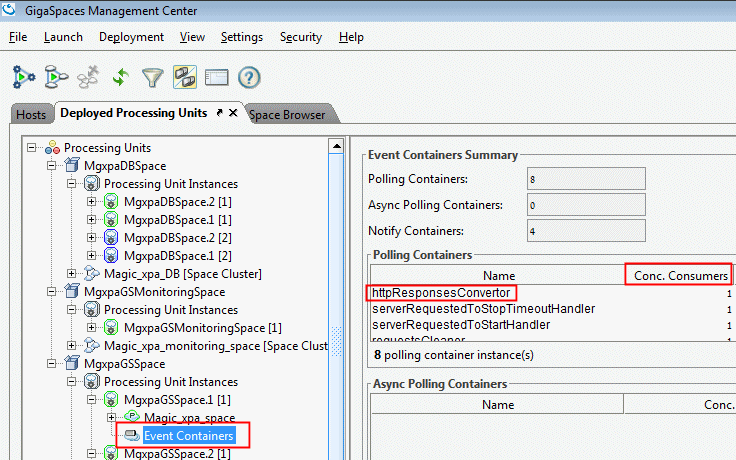Image resolution: width=736 pixels, height=460 pixels.
Task: Click the Polling Containers count field
Action: (x=586, y=179)
